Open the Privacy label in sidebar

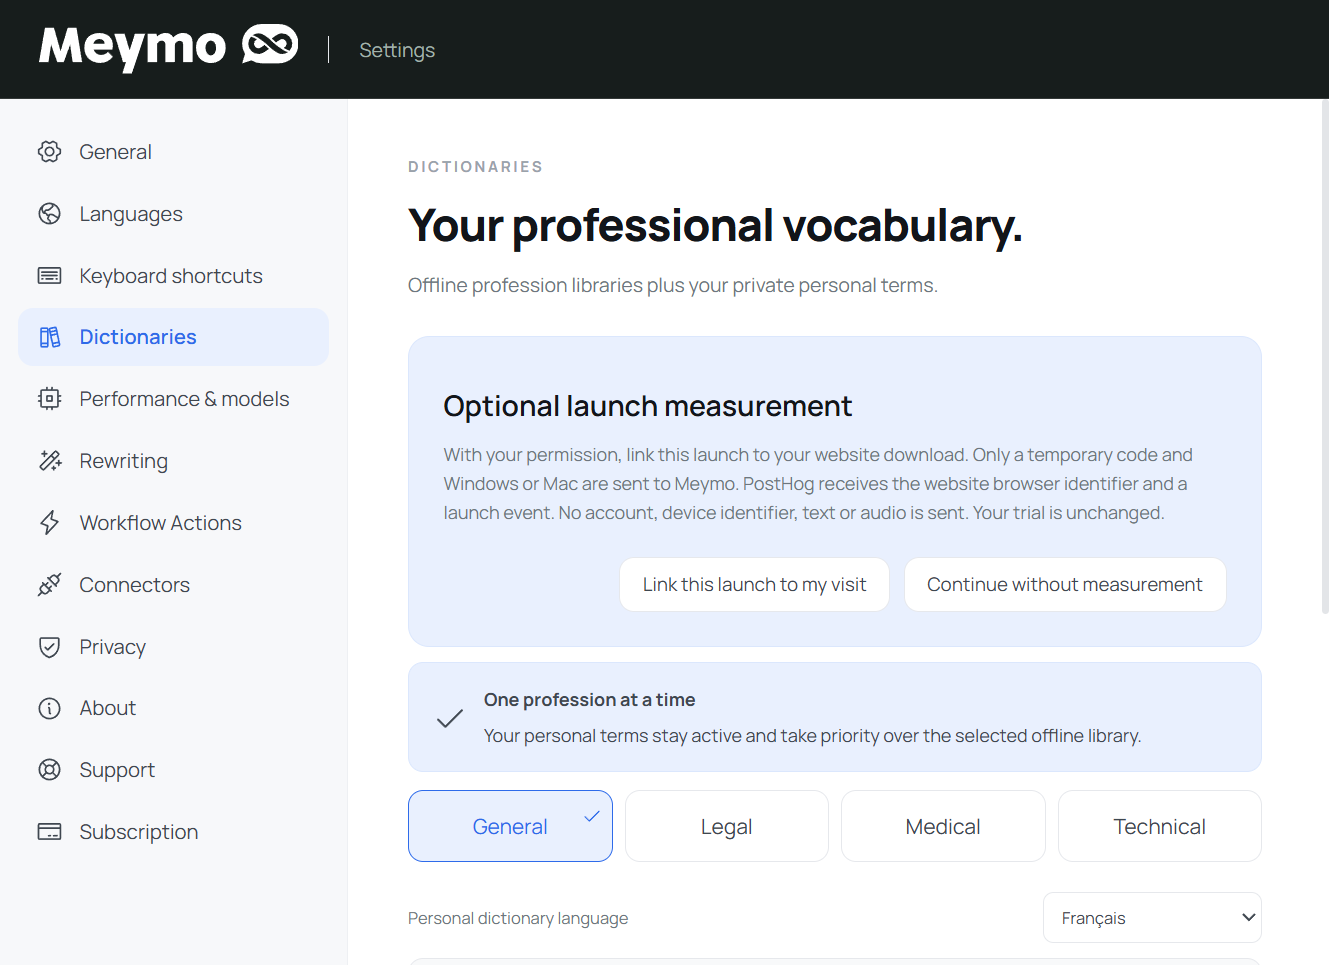point(113,647)
